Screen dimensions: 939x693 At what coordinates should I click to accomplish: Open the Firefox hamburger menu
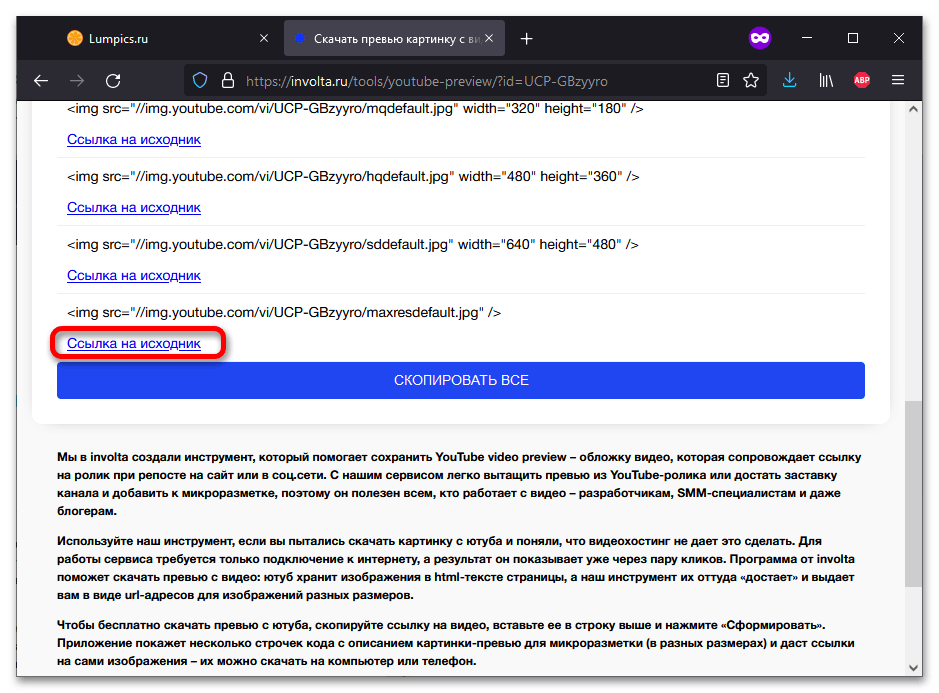tap(898, 80)
